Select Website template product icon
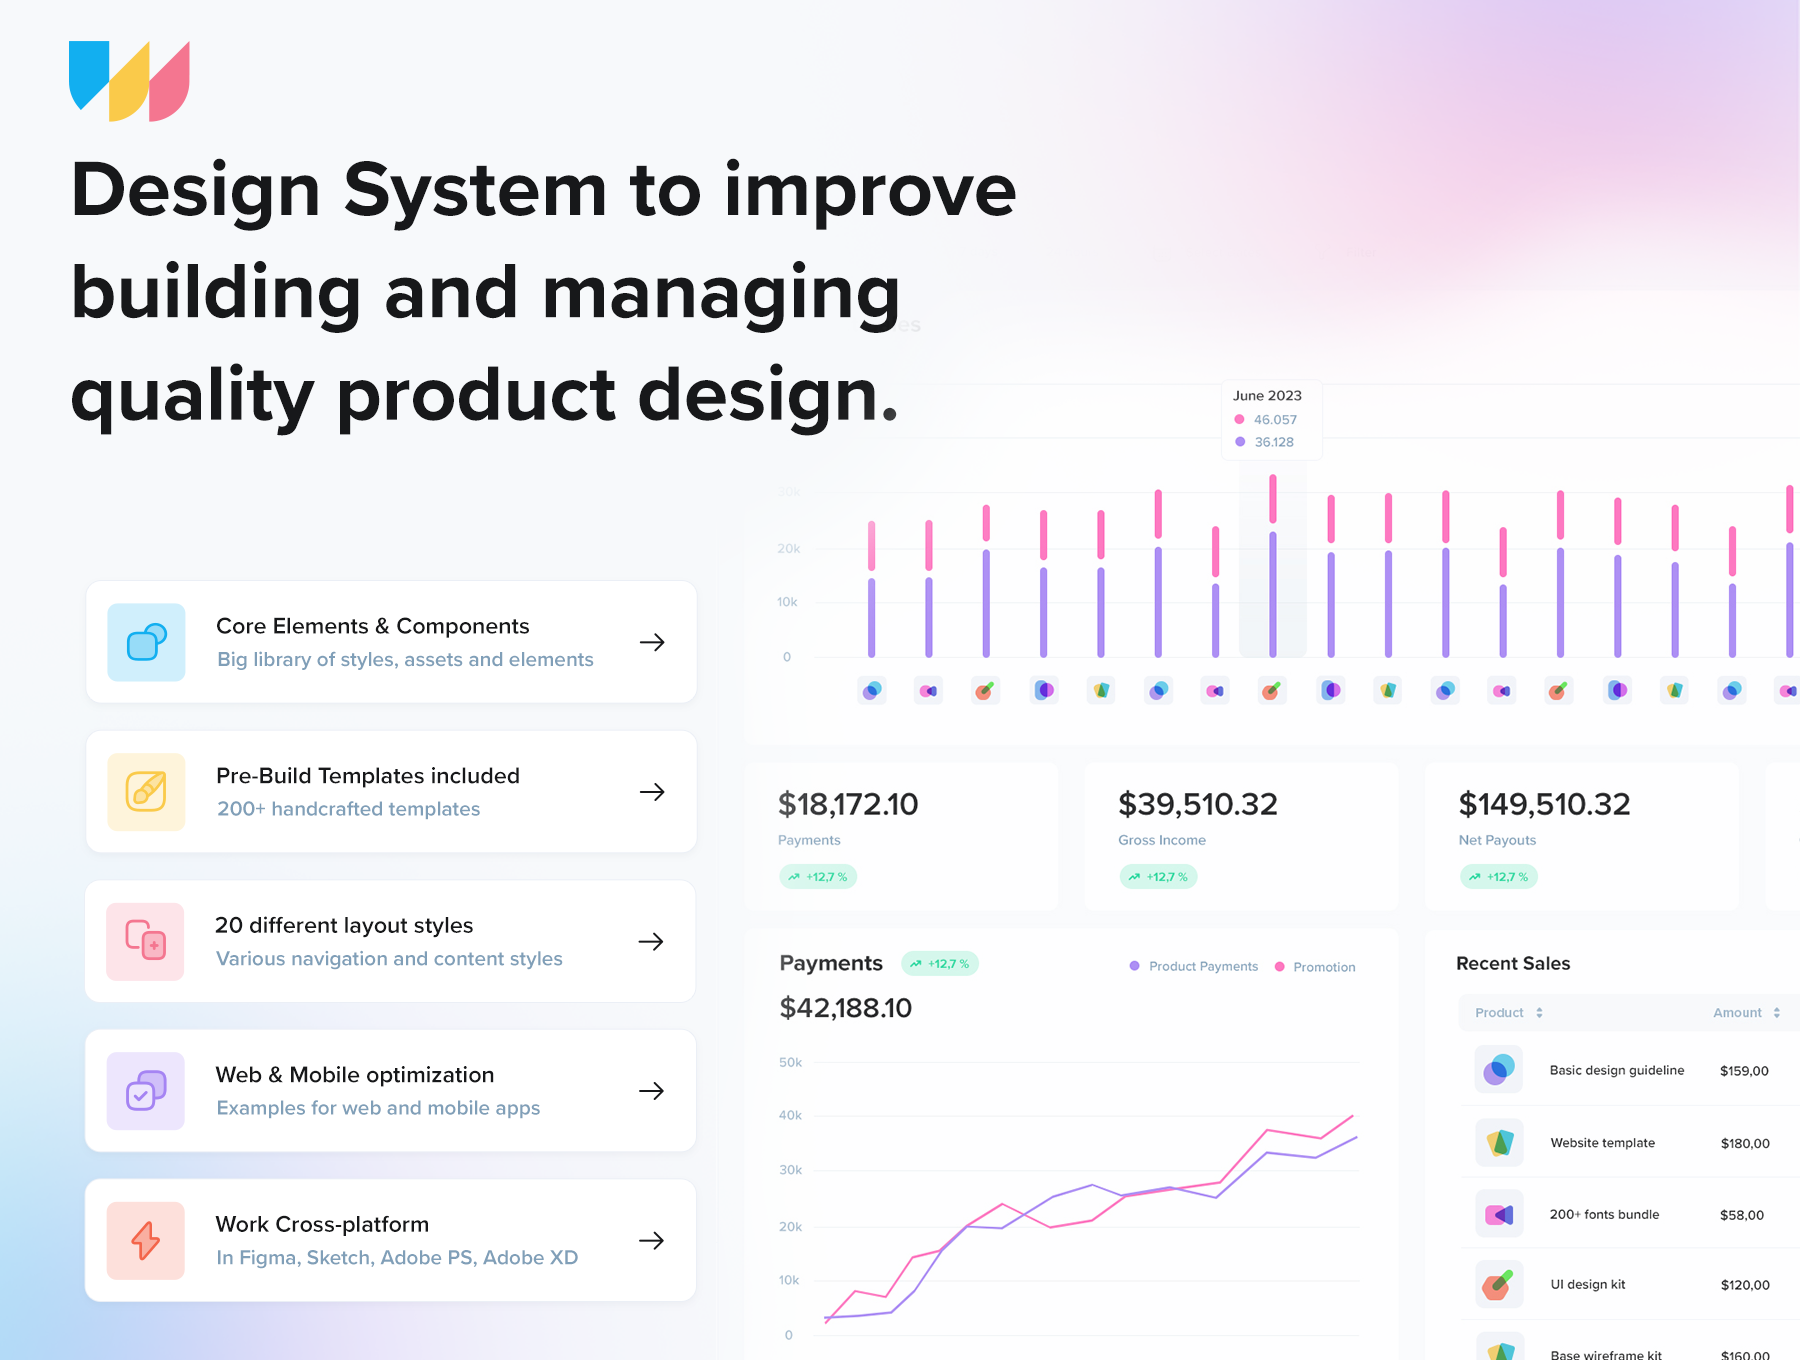The image size is (1800, 1360). 1499,1142
